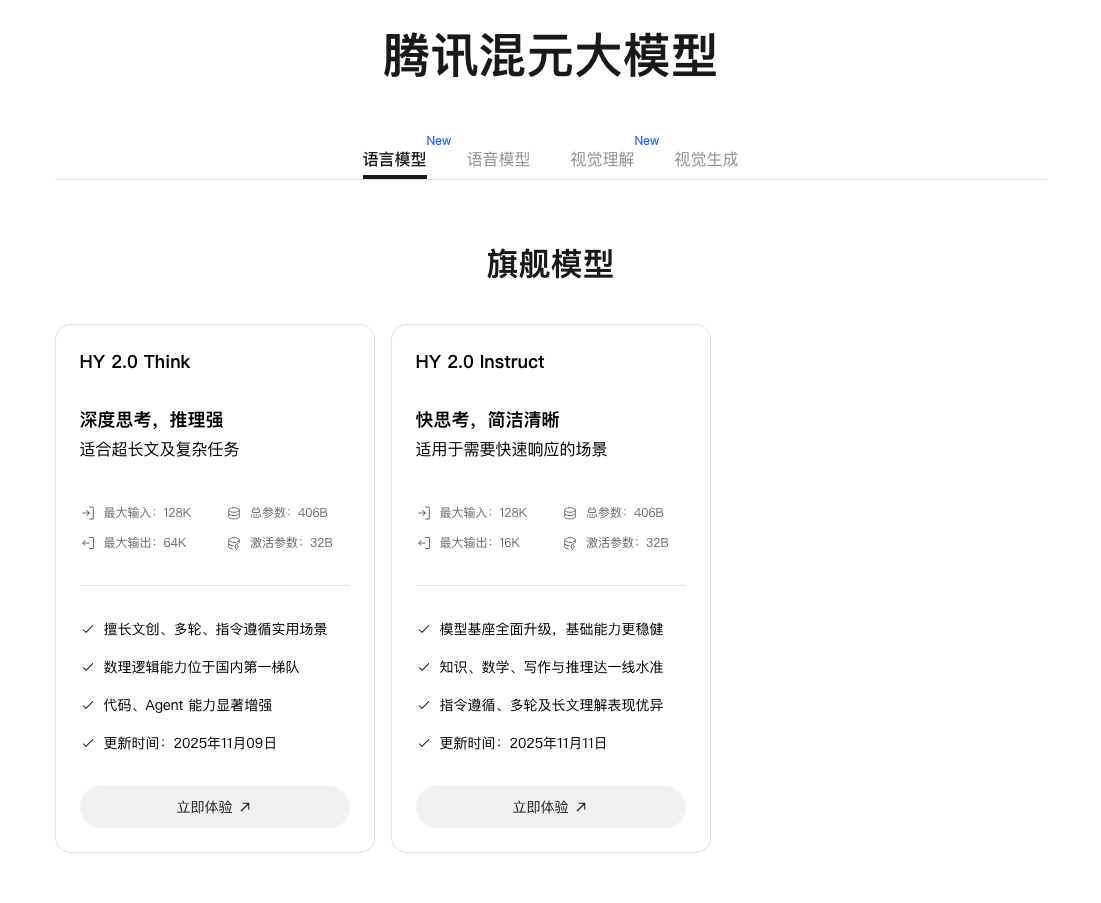The image size is (1101, 903).
Task: Switch to the 语言模型 tab
Action: (x=395, y=159)
